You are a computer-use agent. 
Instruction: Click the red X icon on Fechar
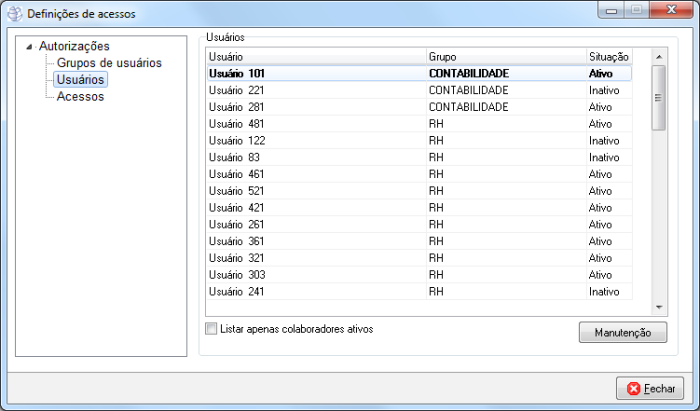633,388
